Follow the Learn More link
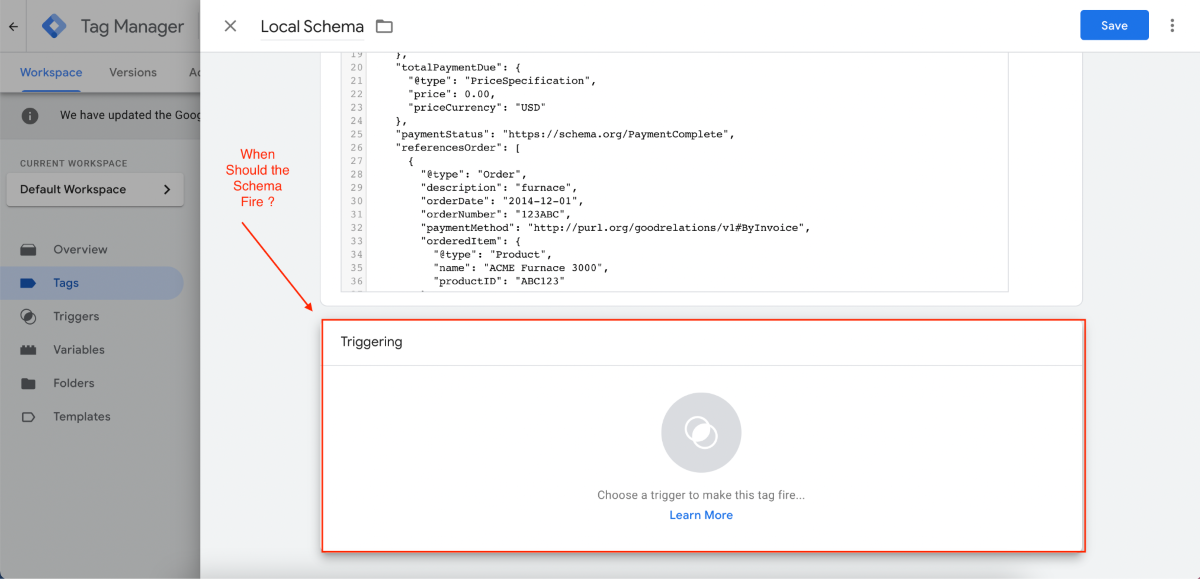The height and width of the screenshot is (579, 1200). pos(701,515)
